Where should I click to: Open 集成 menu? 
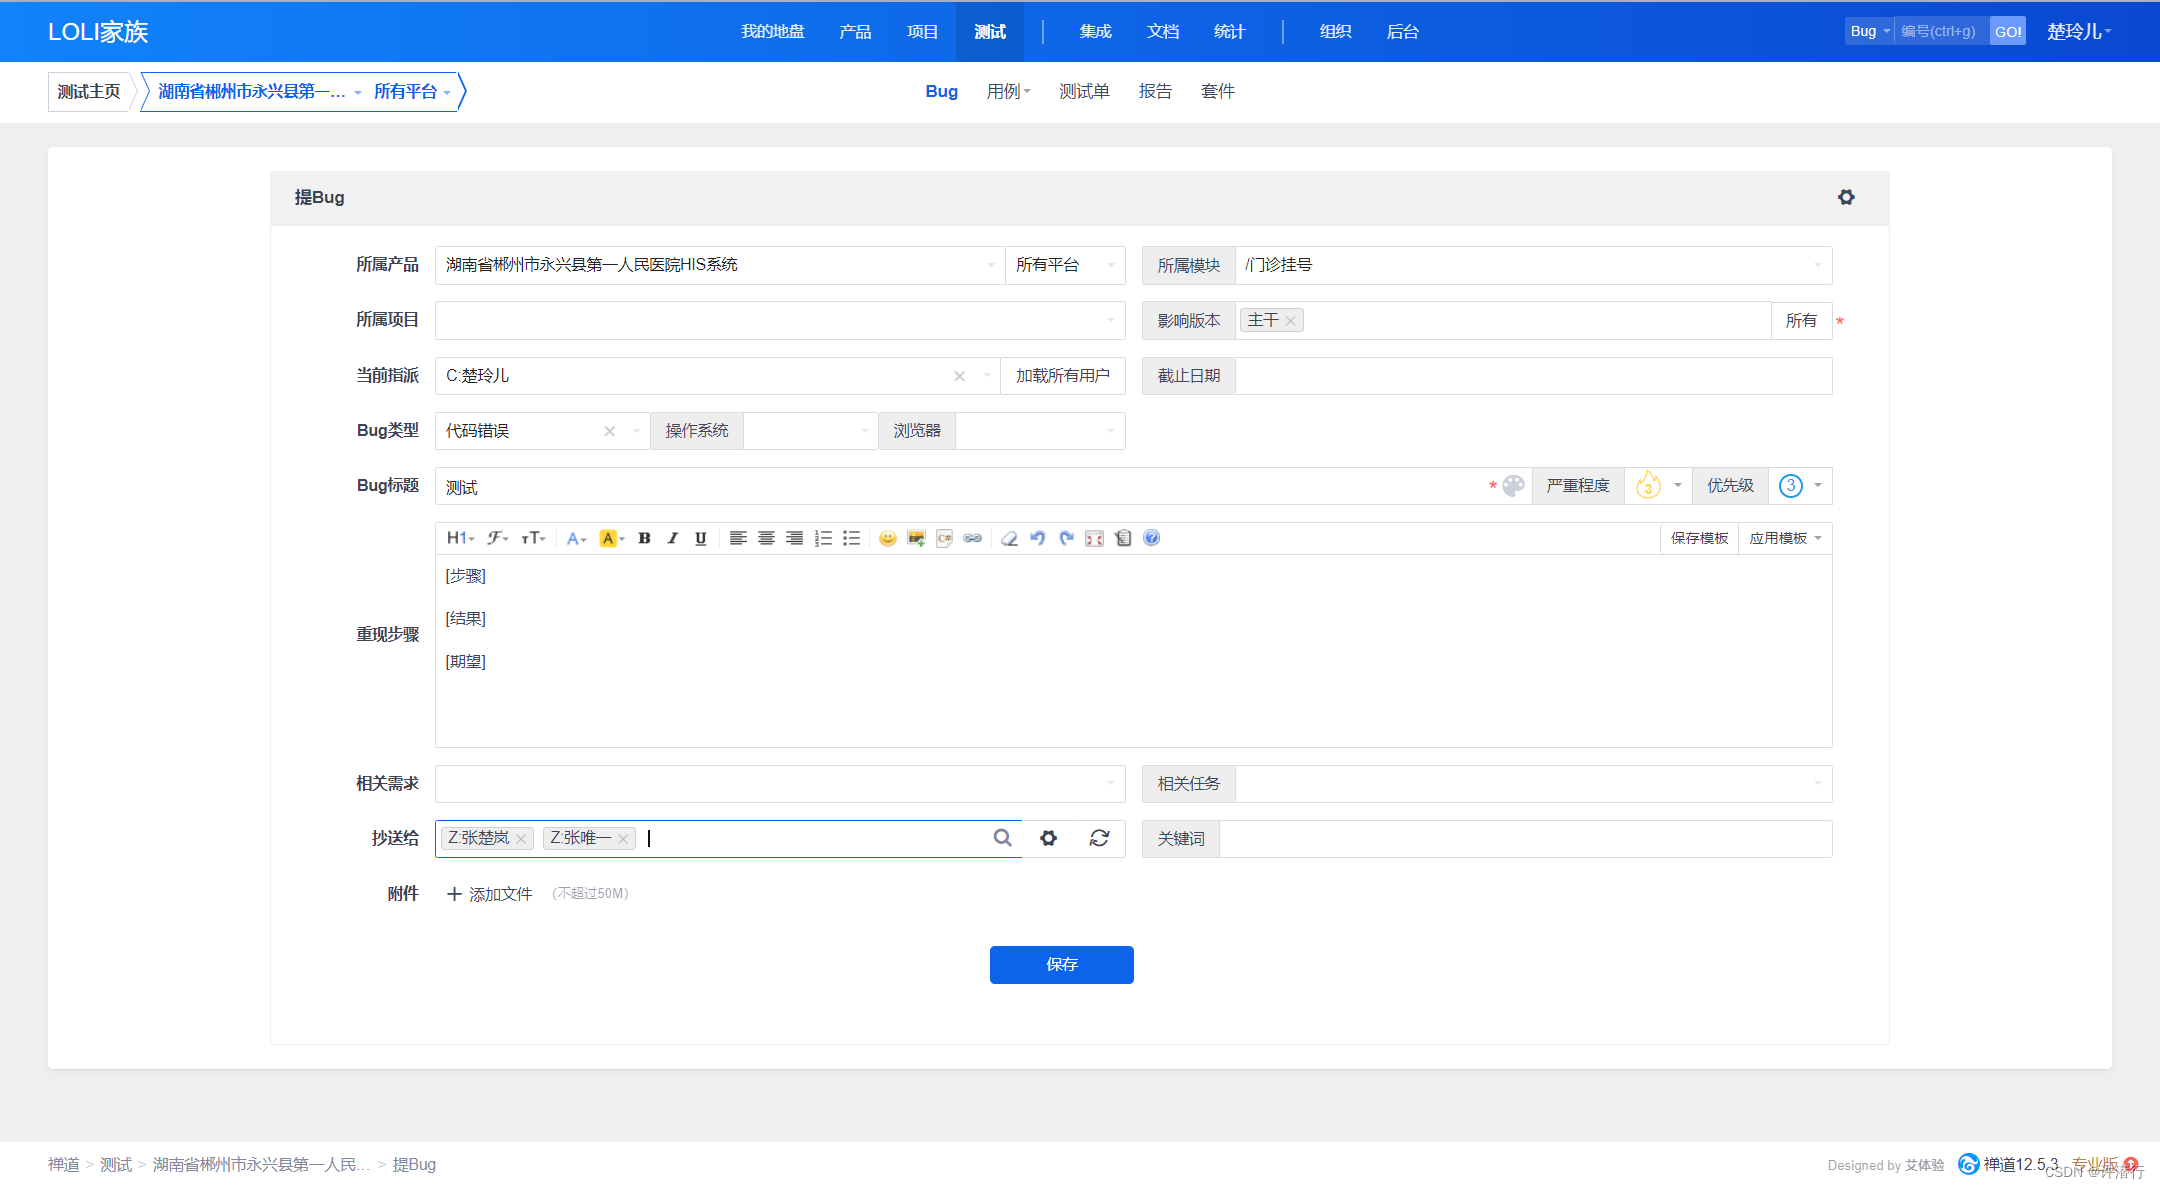(x=1095, y=31)
